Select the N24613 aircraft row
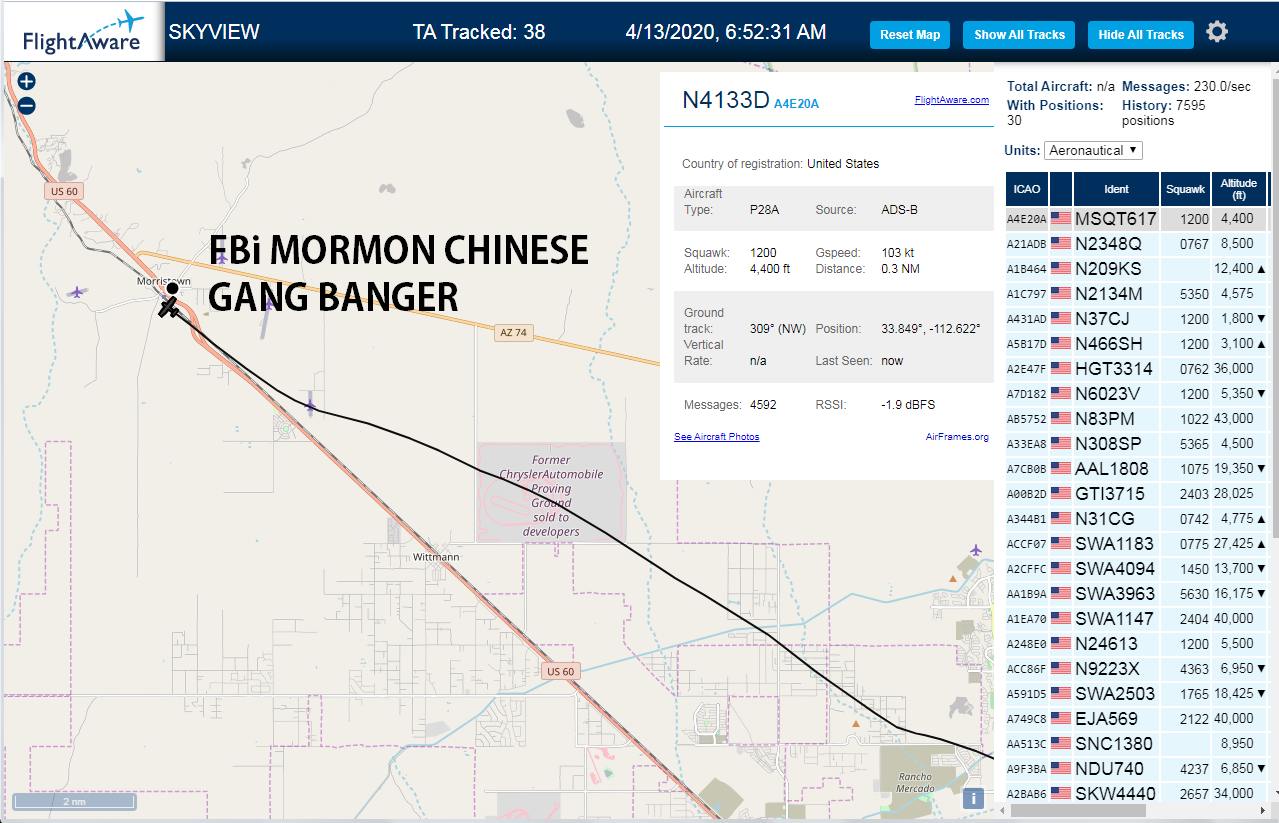This screenshot has height=823, width=1279. (x=1137, y=643)
